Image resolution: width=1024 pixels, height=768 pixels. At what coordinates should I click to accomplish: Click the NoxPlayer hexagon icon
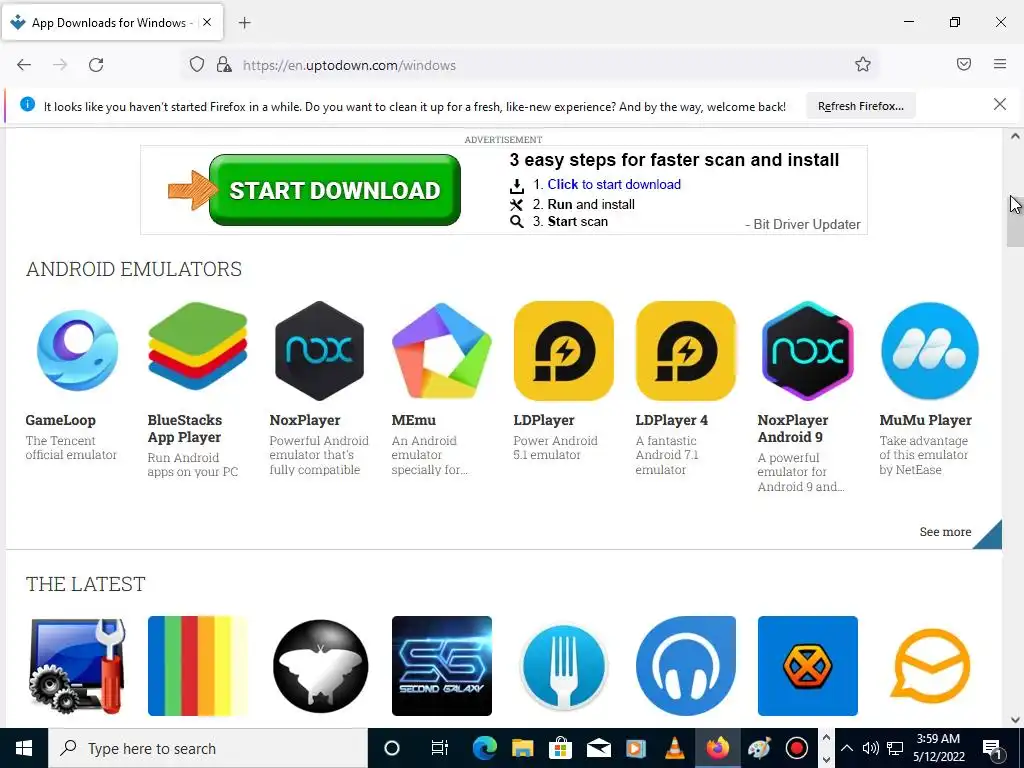(x=320, y=351)
